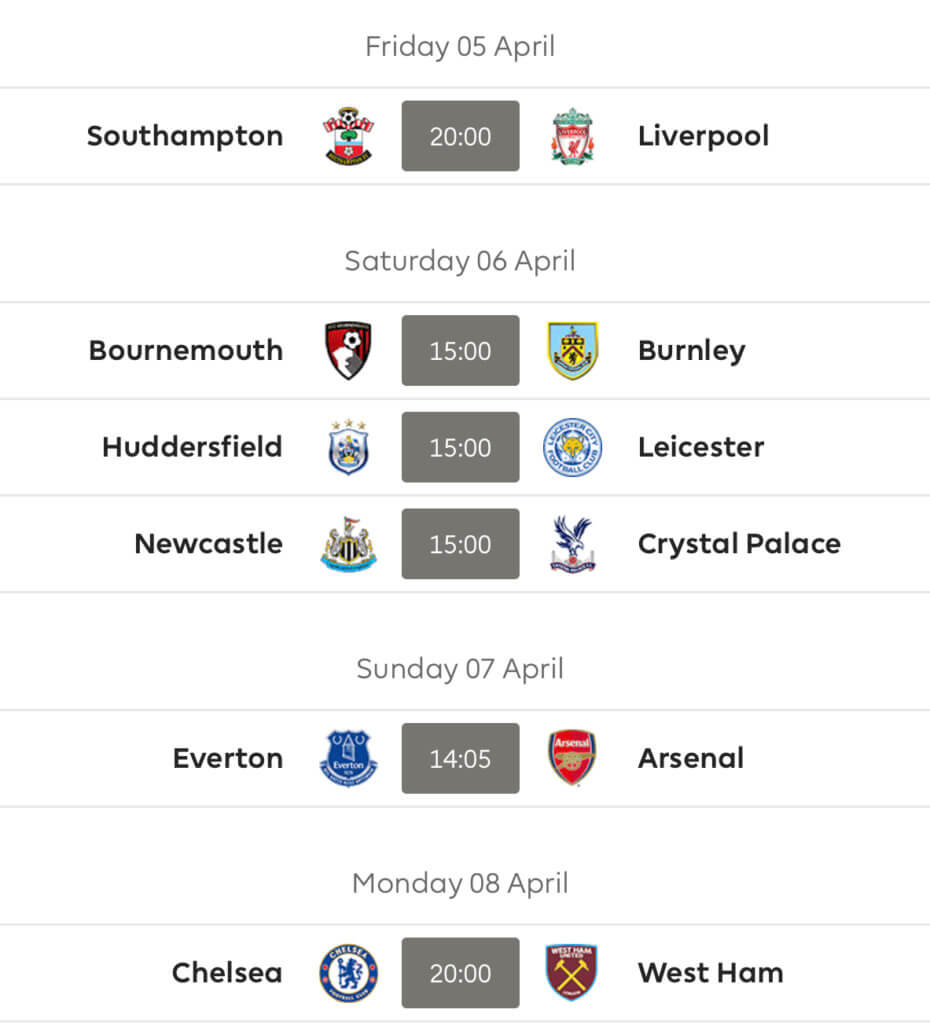This screenshot has height=1024, width=930.
Task: Click the Everton vs Arsenal 14:05 time box
Action: click(x=460, y=758)
